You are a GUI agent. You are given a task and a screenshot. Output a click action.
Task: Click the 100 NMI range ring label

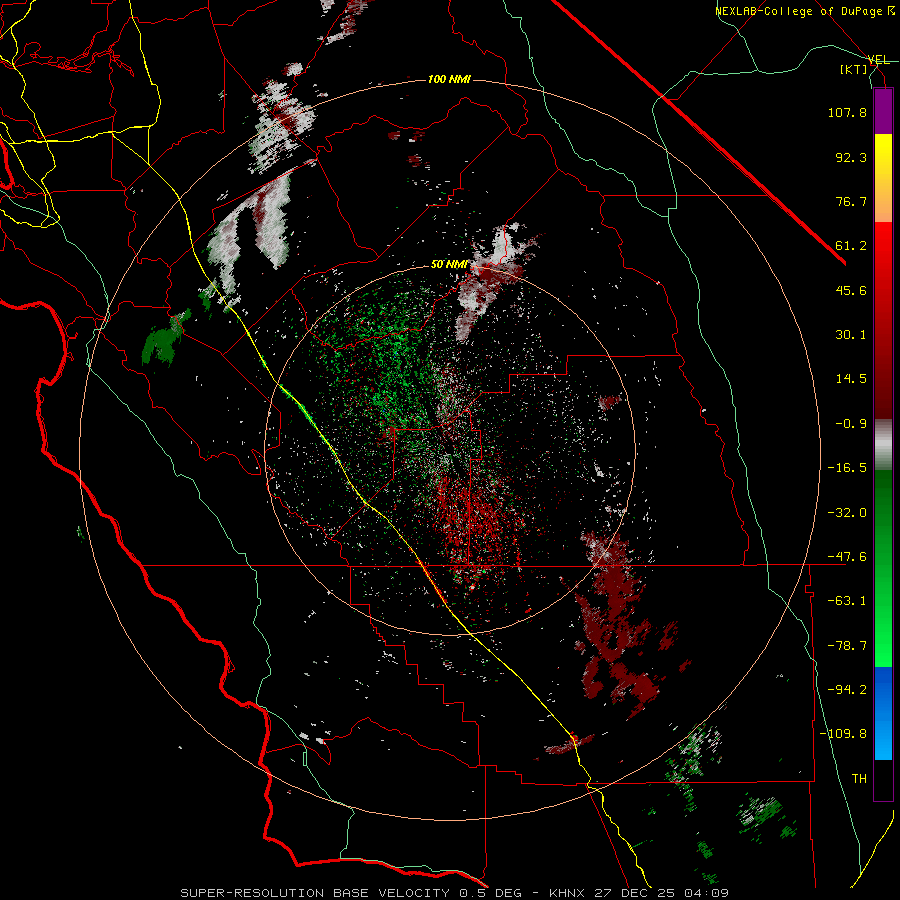449,79
